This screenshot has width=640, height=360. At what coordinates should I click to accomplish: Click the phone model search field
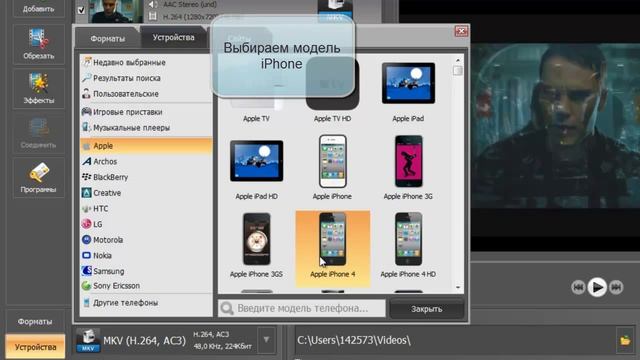tap(302, 308)
